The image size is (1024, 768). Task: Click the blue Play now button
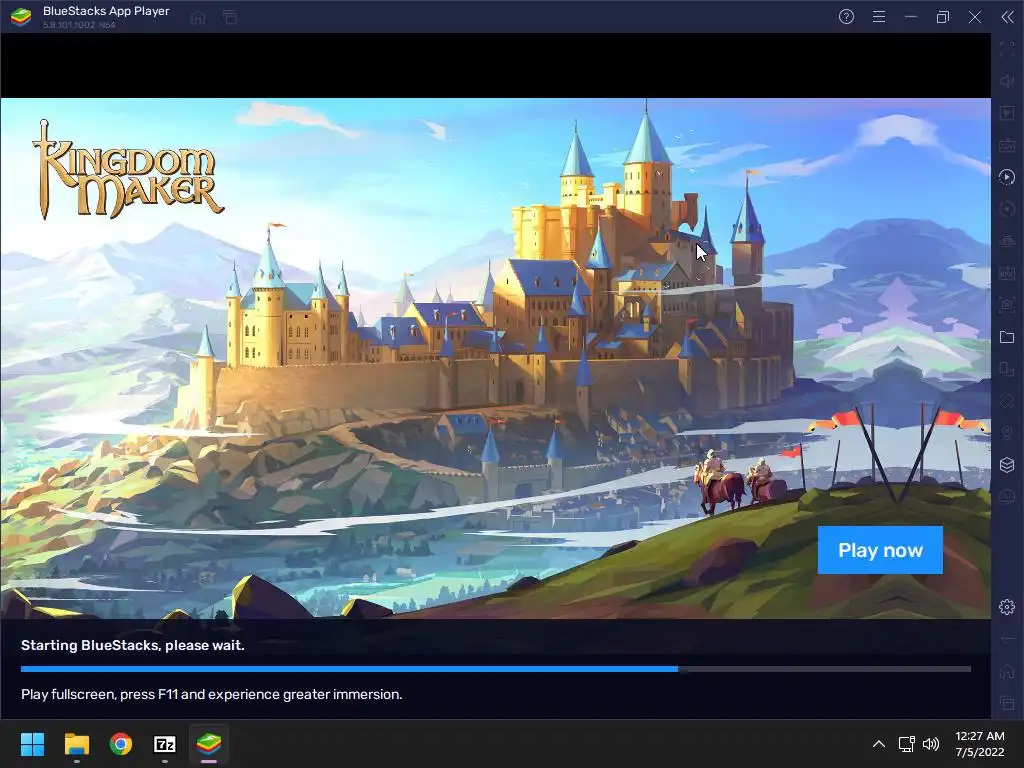(x=880, y=550)
